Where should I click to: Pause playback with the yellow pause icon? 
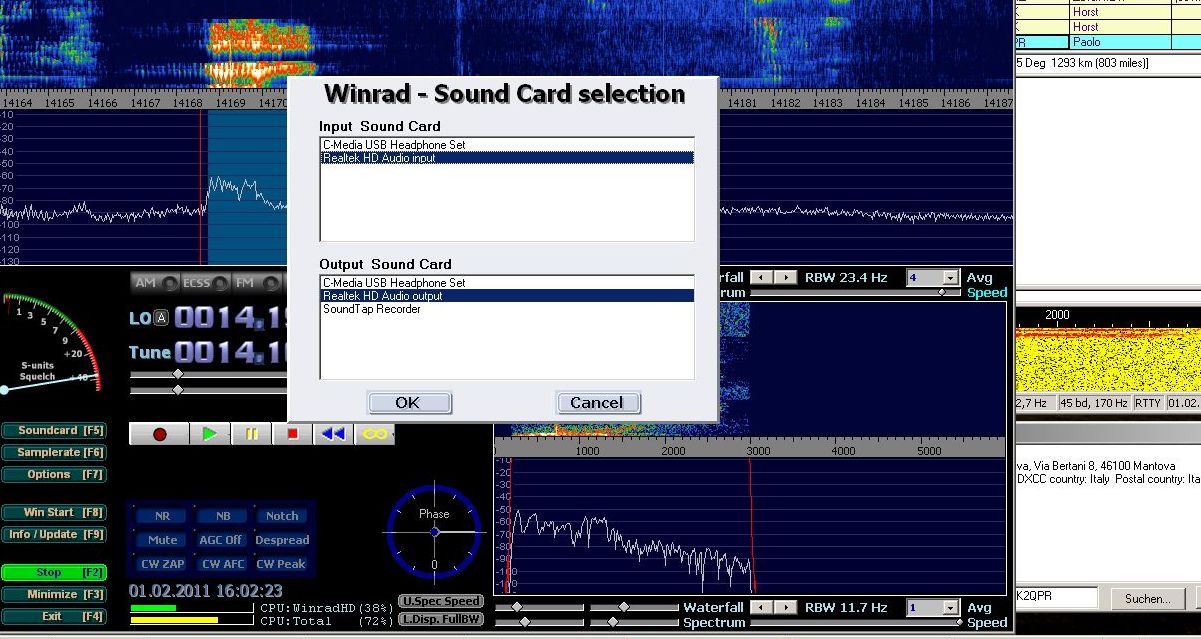251,434
